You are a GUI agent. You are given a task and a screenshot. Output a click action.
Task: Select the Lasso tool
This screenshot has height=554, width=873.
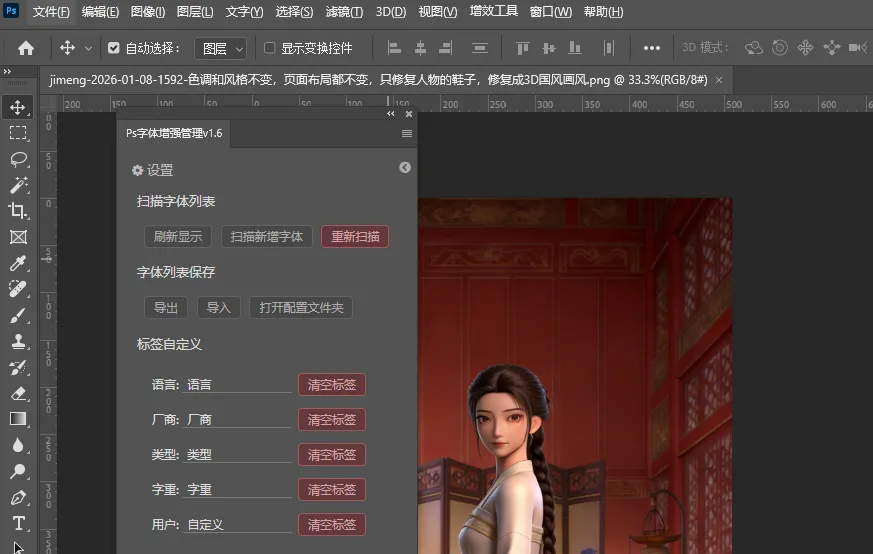click(x=18, y=159)
